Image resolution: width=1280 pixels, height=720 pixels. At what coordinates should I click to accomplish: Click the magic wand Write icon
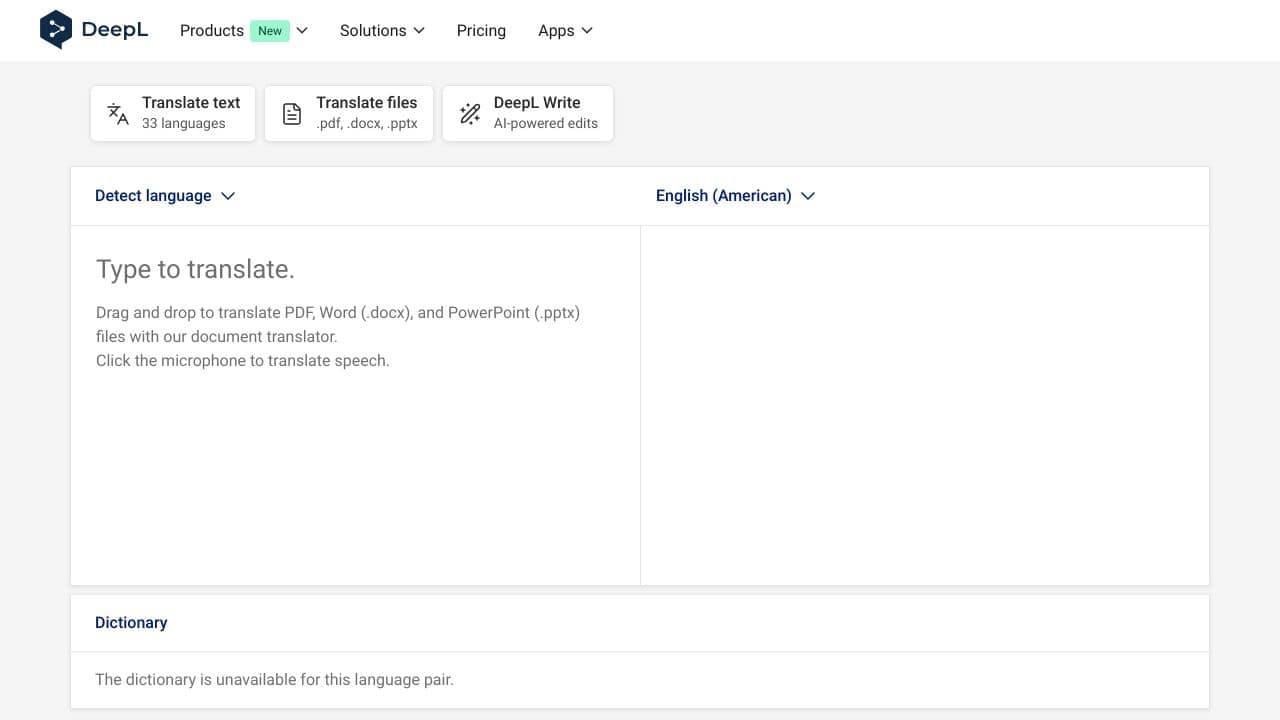click(x=470, y=114)
